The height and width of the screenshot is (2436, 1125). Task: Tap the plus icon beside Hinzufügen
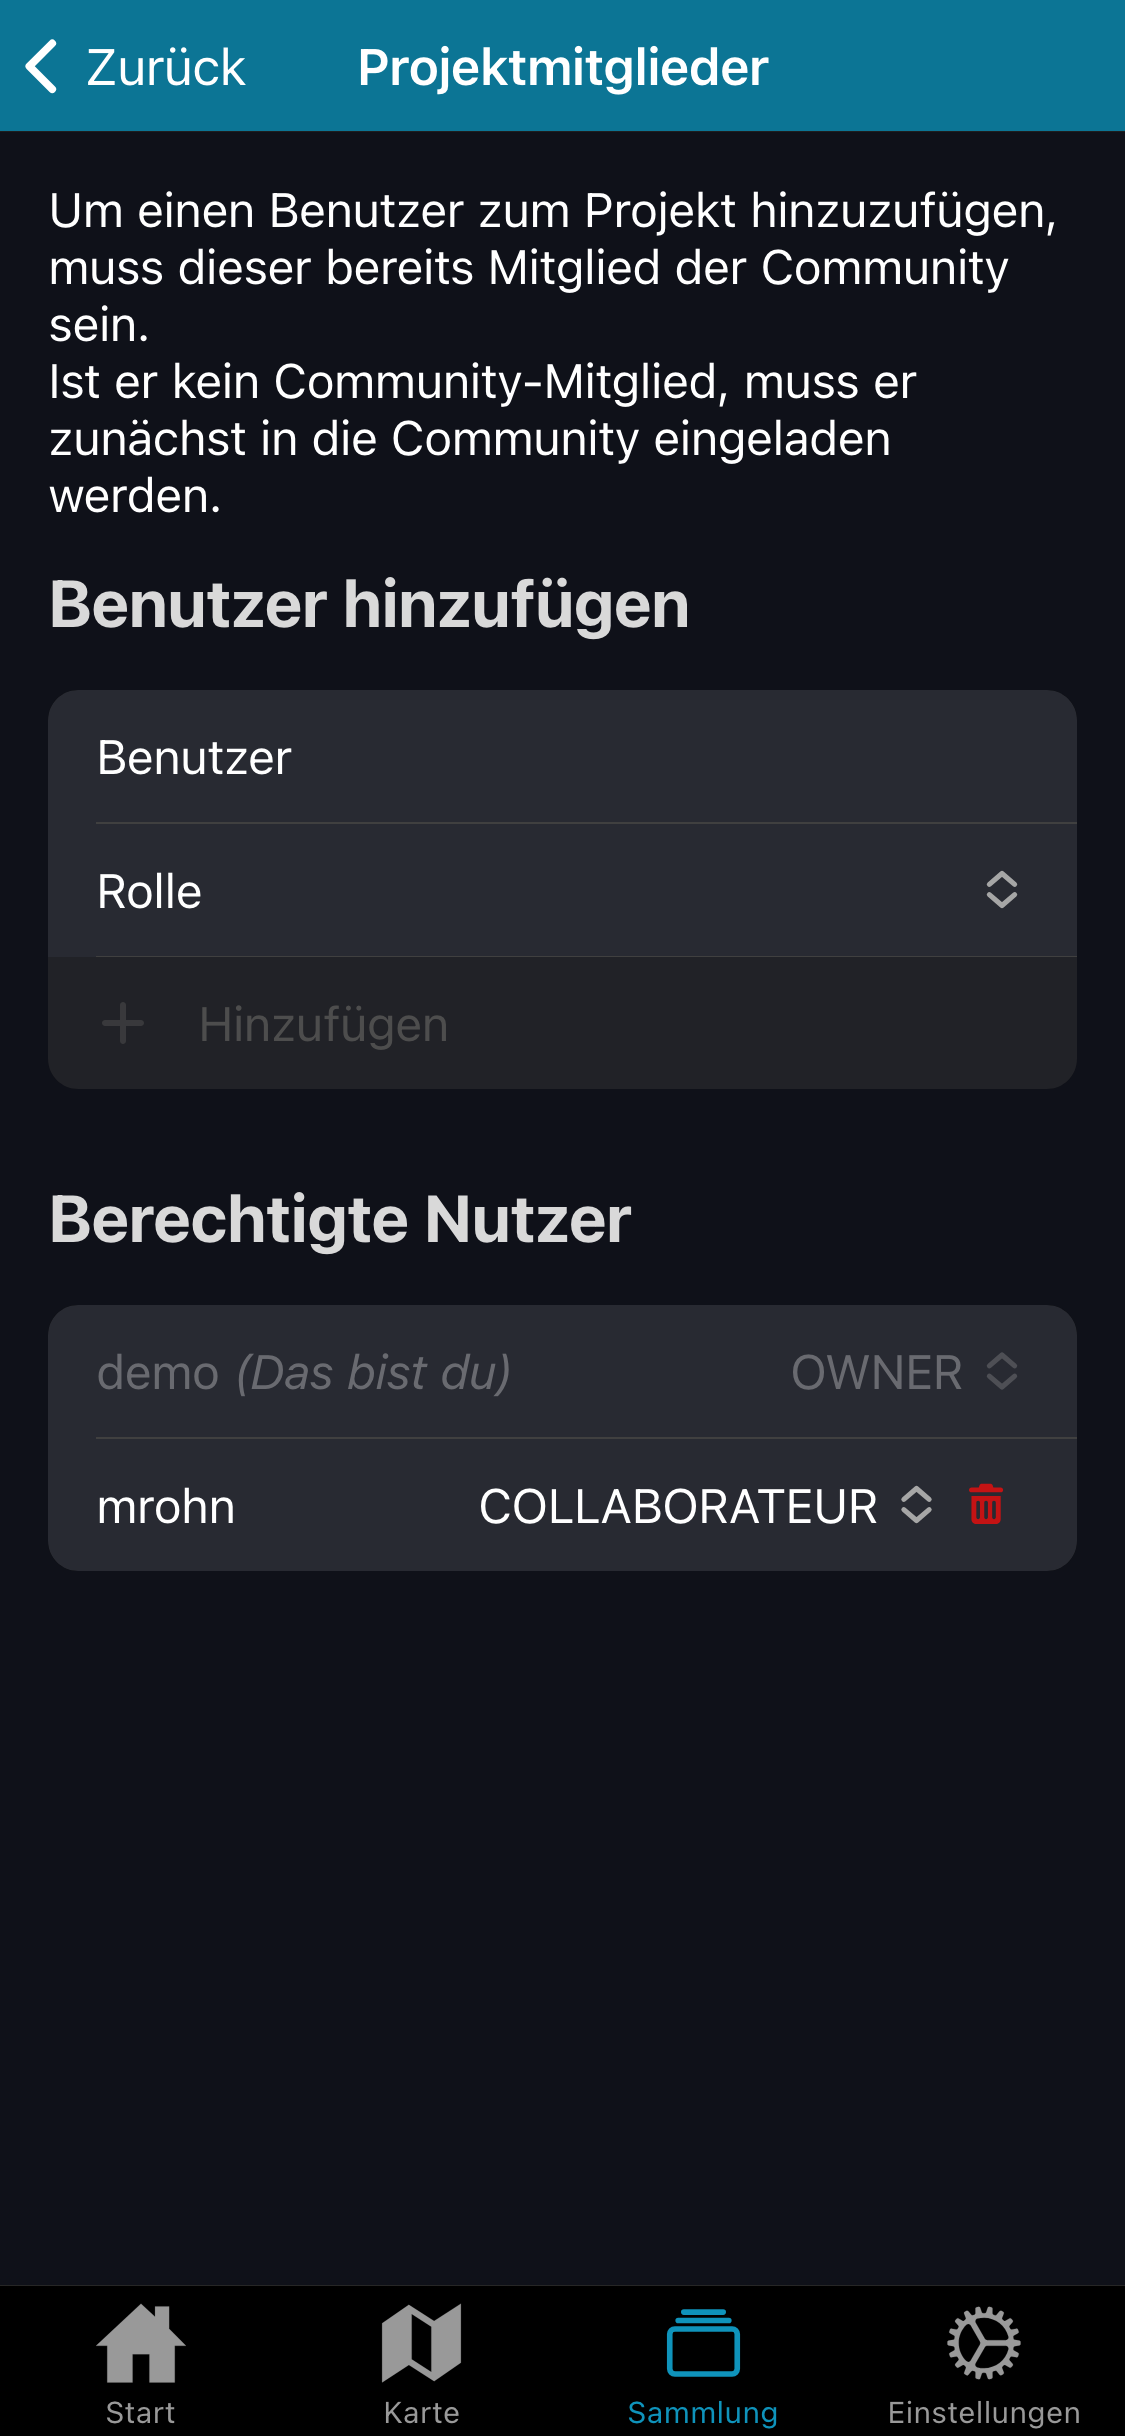click(x=123, y=1024)
